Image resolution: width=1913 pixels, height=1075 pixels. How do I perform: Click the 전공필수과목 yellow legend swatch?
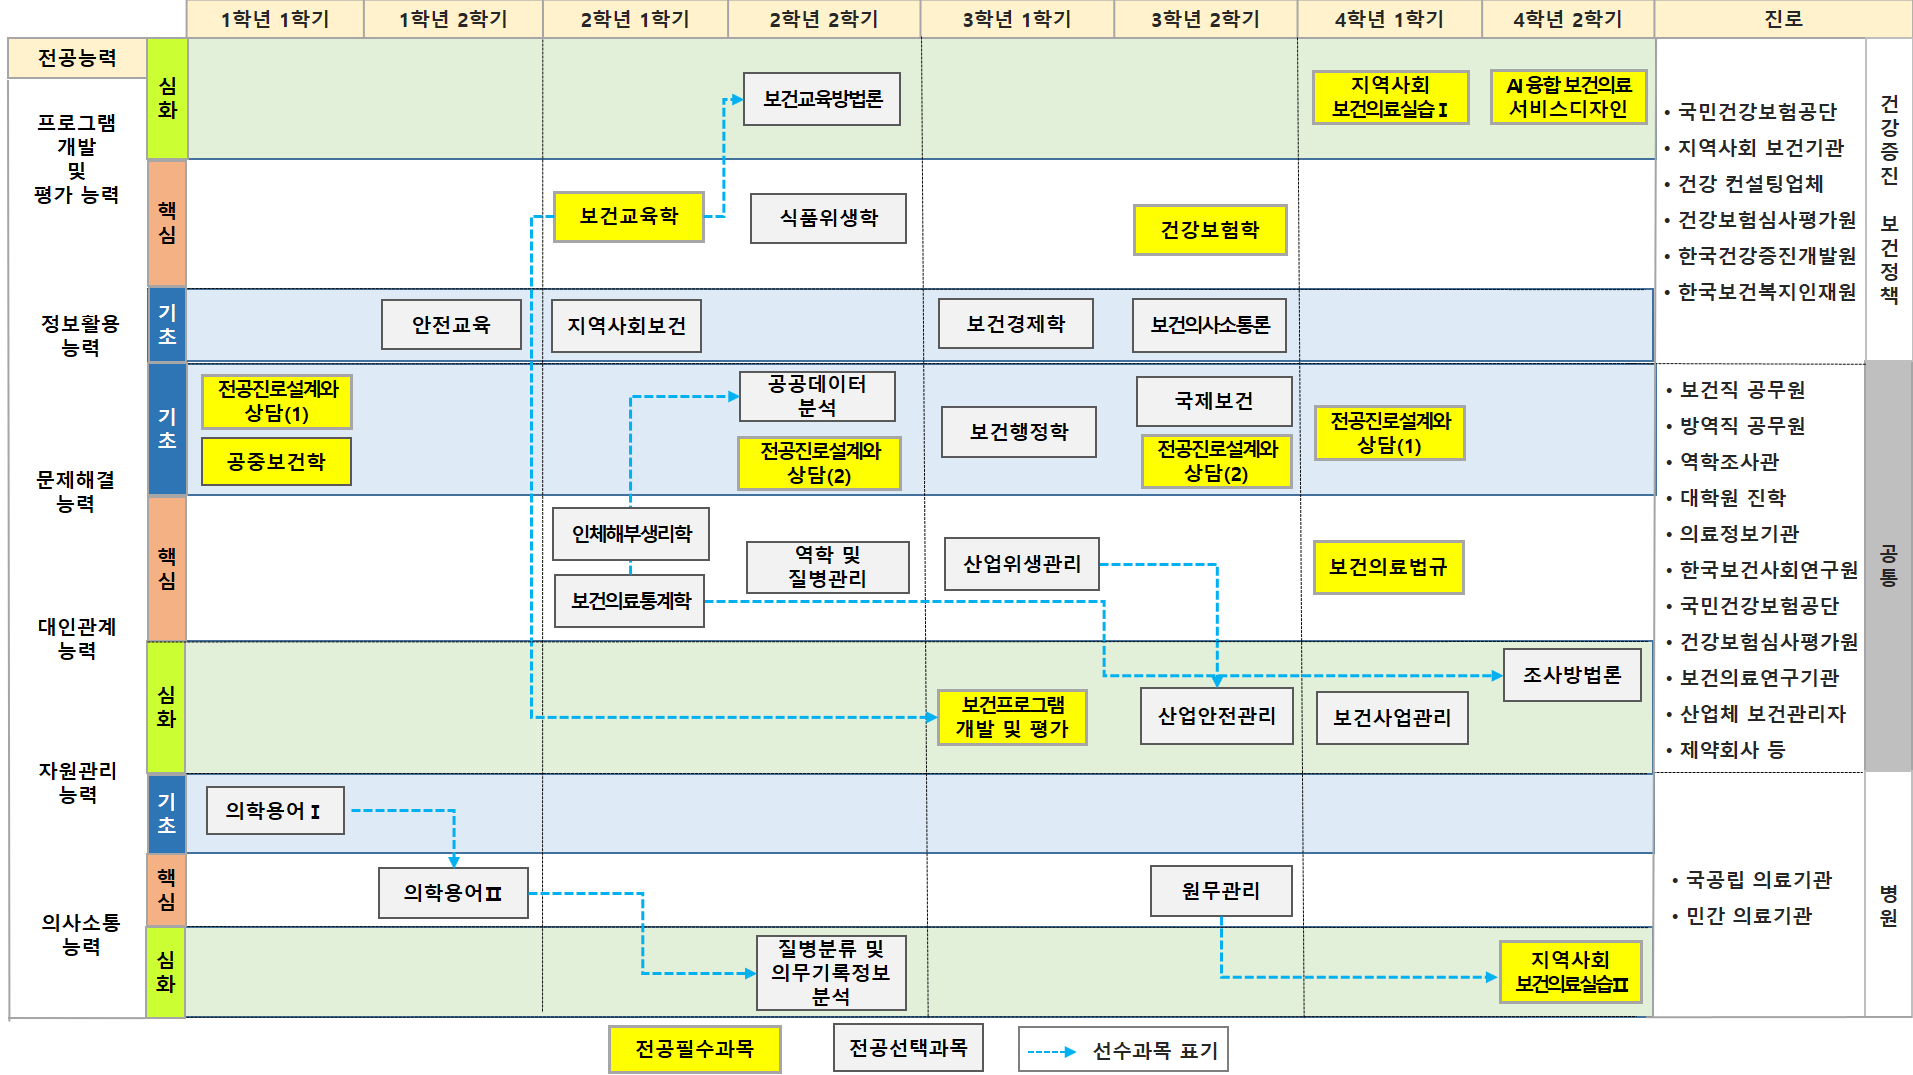pos(694,1049)
